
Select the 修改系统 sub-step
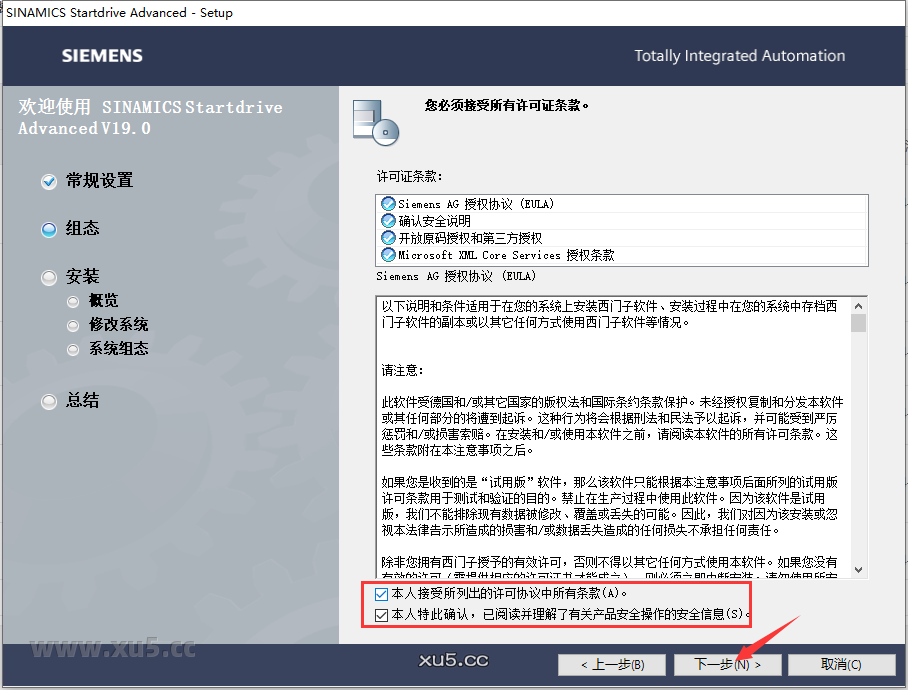click(x=71, y=324)
